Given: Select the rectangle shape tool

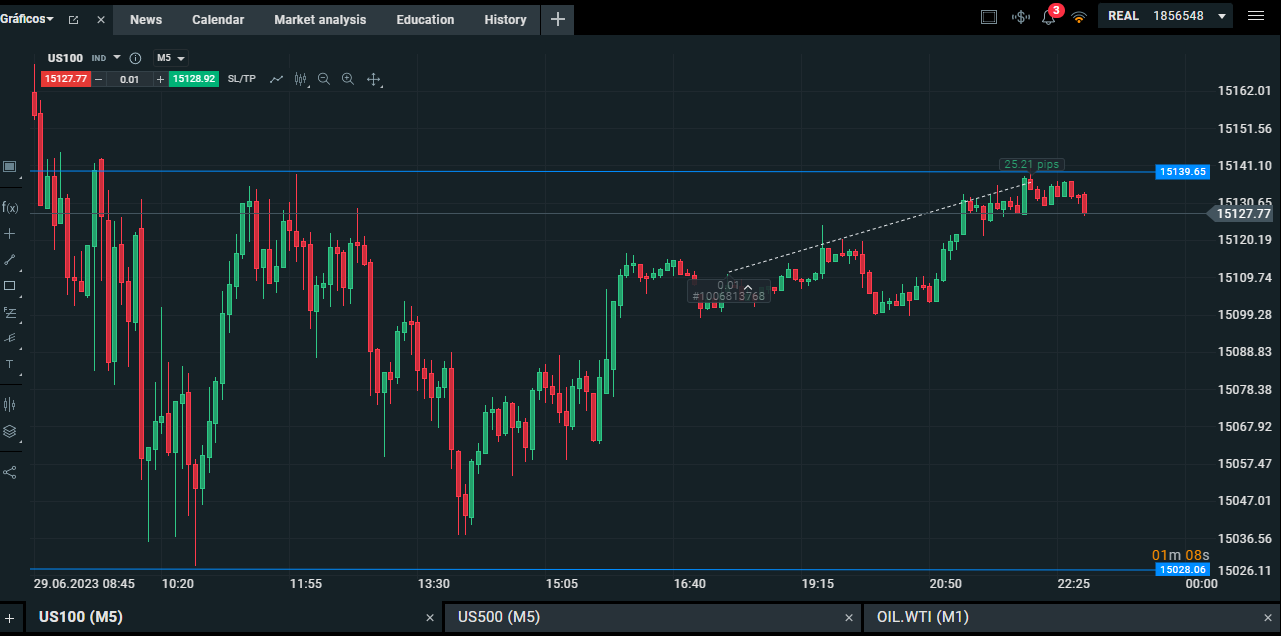Looking at the screenshot, I should point(10,285).
